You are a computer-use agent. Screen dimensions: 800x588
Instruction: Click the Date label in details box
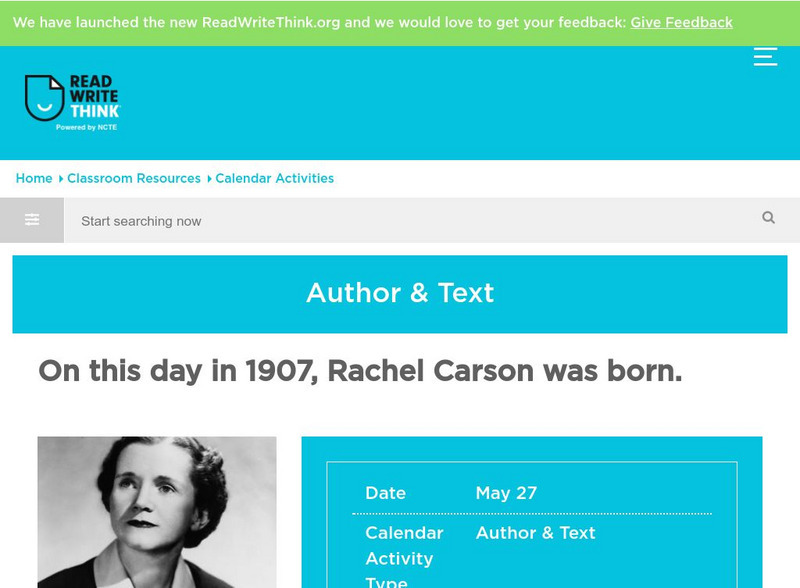click(385, 493)
